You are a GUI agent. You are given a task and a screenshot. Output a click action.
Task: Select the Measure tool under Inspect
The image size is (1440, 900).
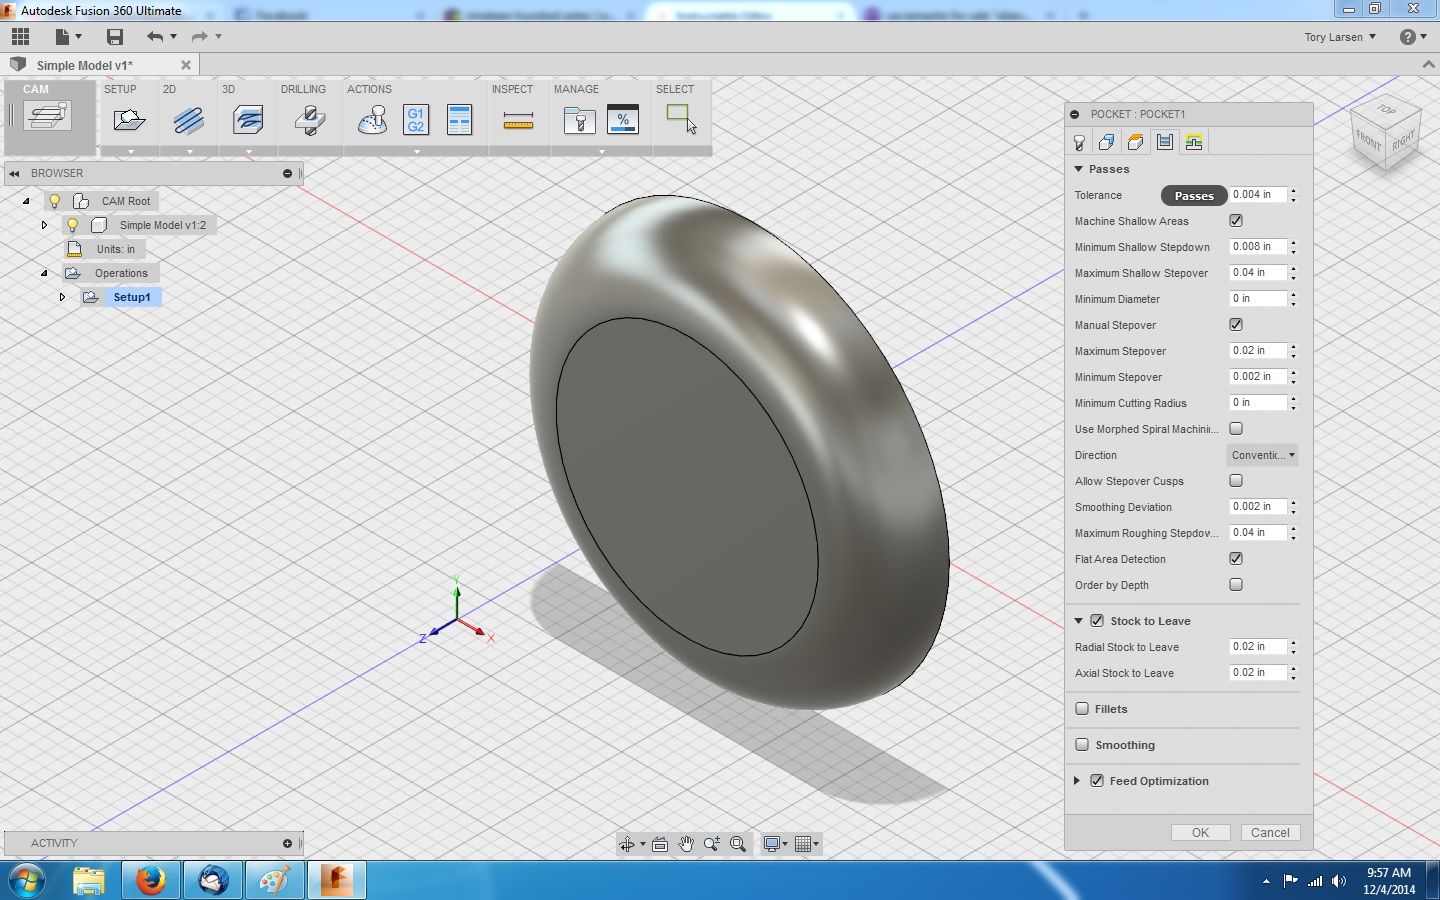coord(518,120)
